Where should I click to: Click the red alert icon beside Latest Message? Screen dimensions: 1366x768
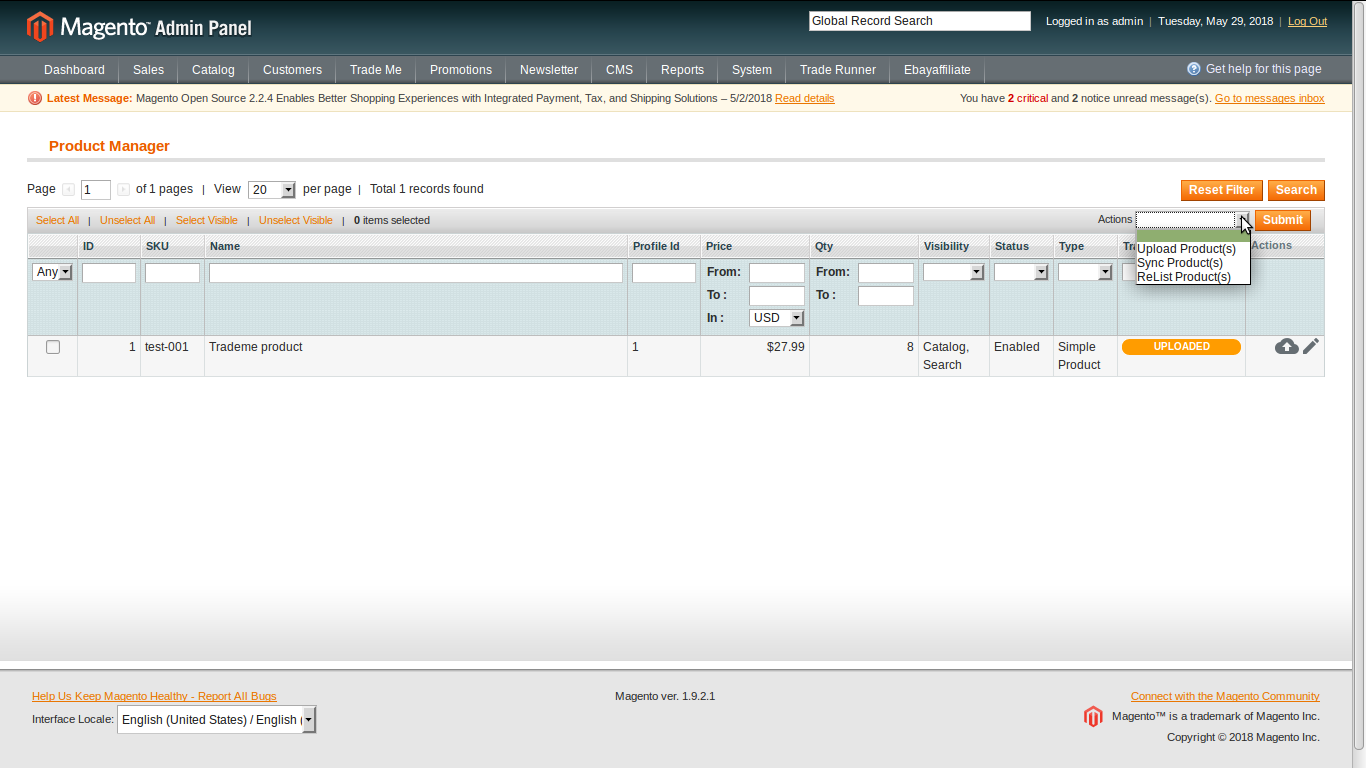35,98
